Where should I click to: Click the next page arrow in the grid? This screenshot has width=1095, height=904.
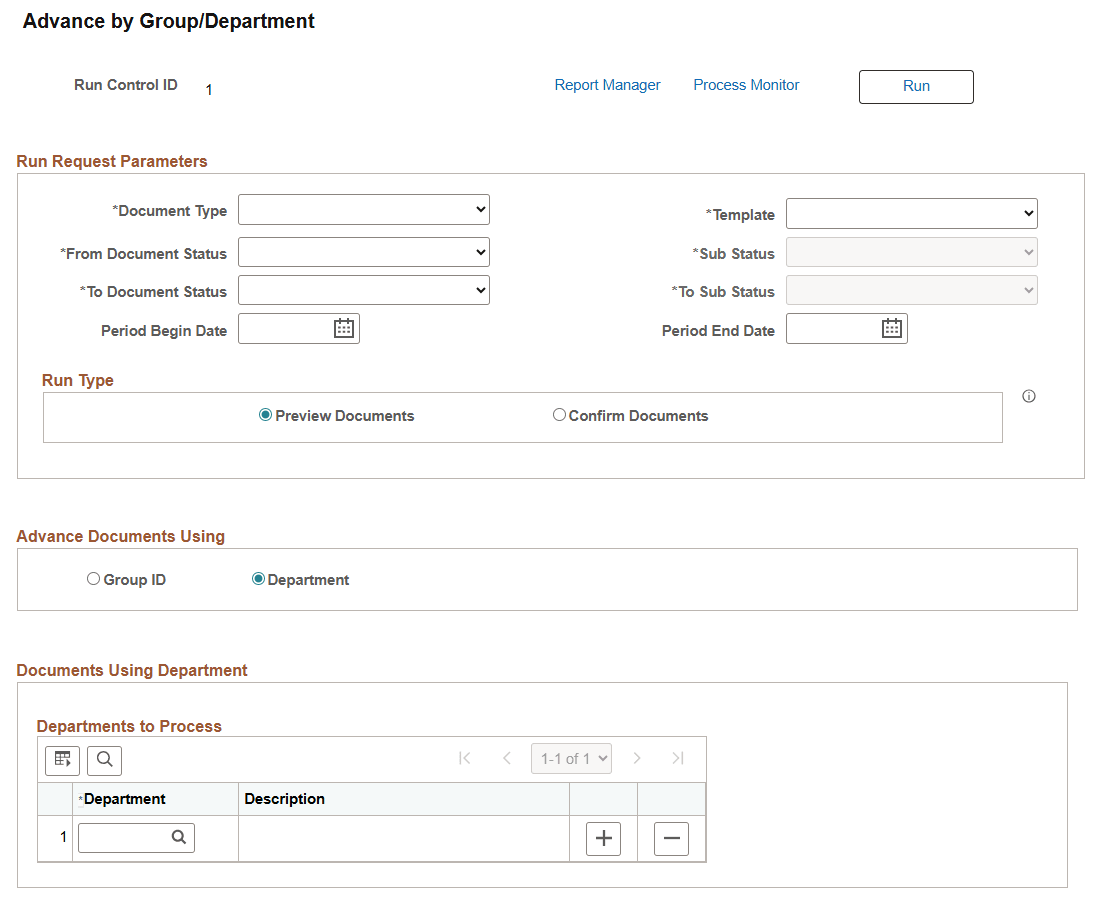[x=637, y=758]
